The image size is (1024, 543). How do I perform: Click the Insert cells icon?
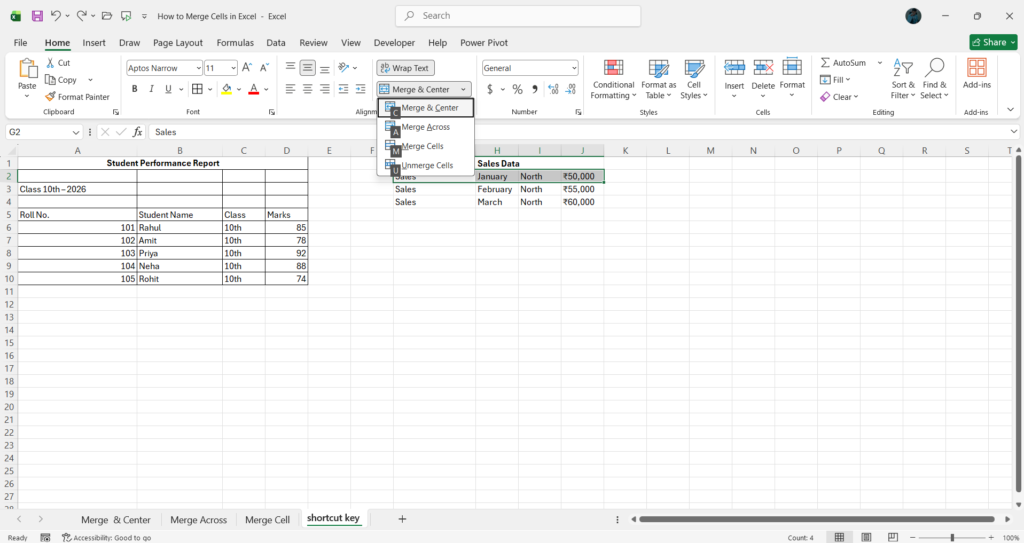734,67
